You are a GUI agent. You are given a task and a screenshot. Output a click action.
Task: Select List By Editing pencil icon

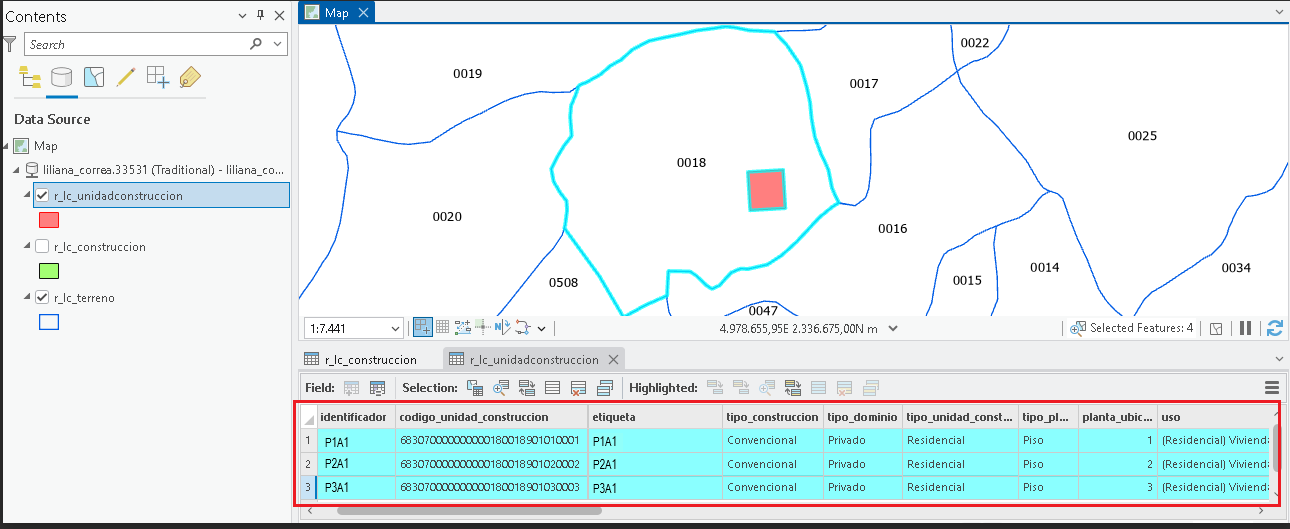tap(126, 77)
